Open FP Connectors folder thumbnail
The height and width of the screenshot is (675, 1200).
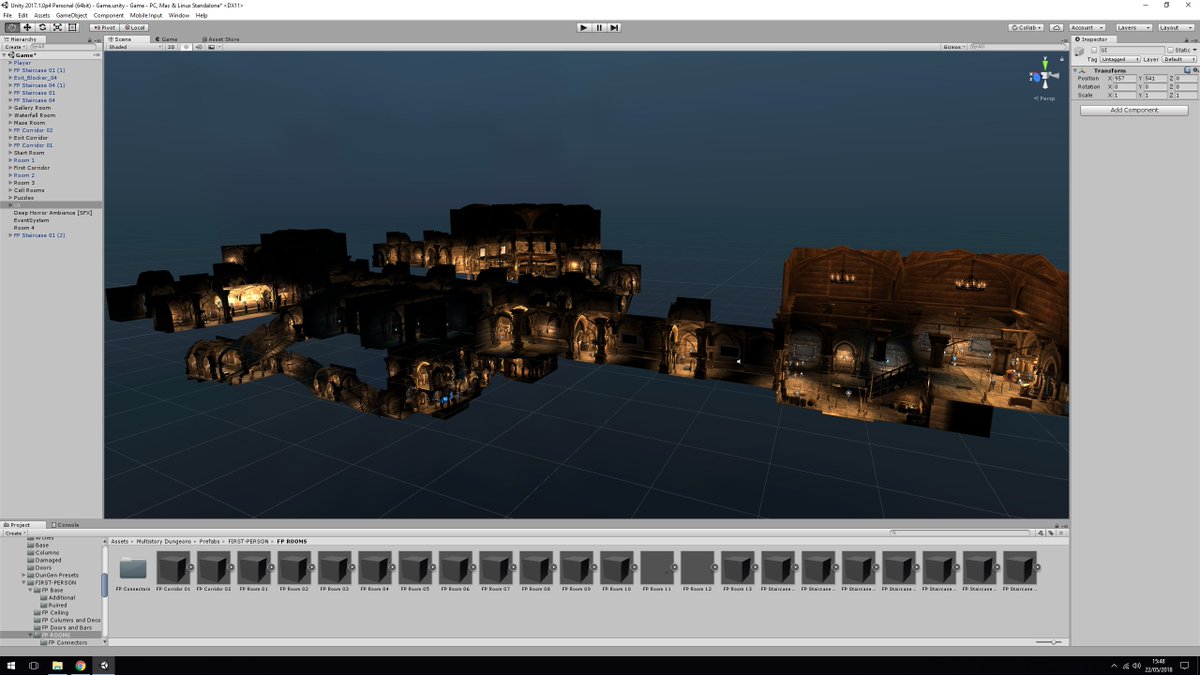(133, 568)
